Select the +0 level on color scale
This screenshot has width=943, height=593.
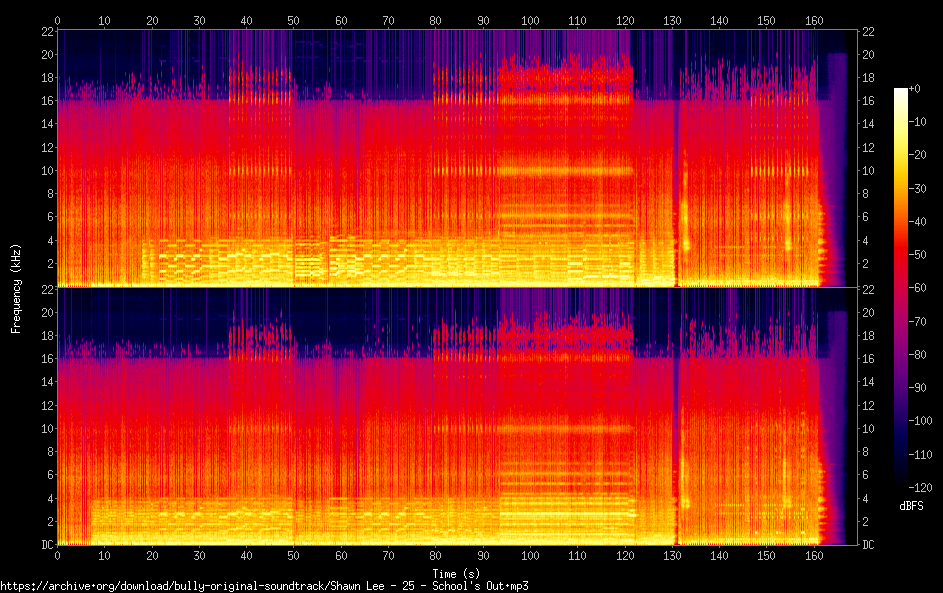point(915,88)
